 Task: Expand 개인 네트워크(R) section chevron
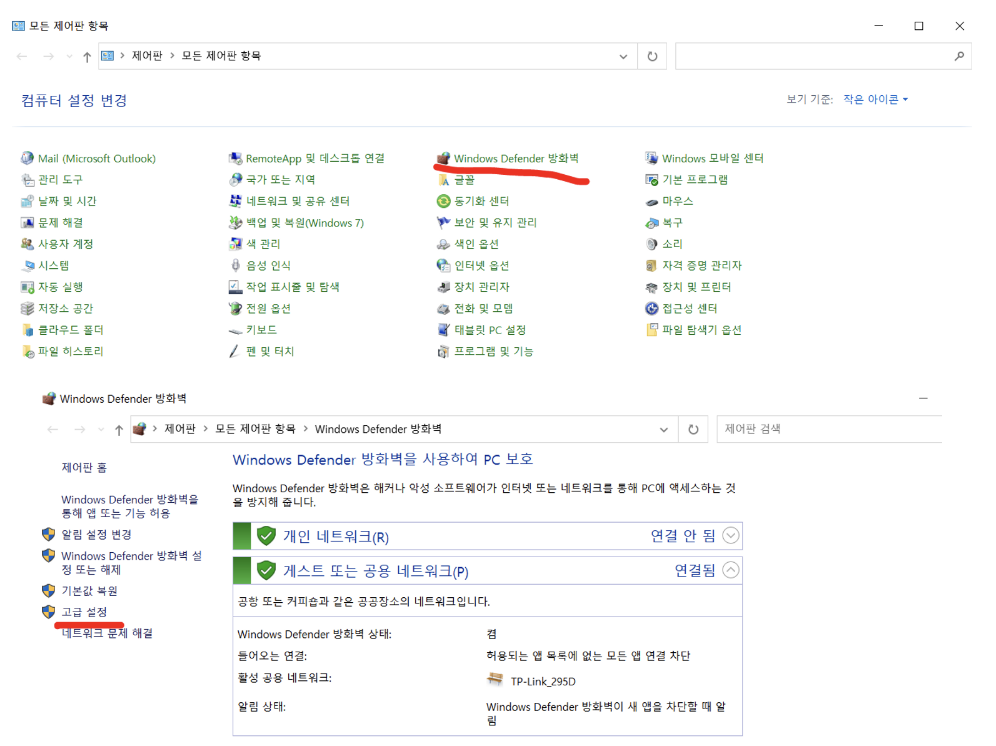(730, 536)
